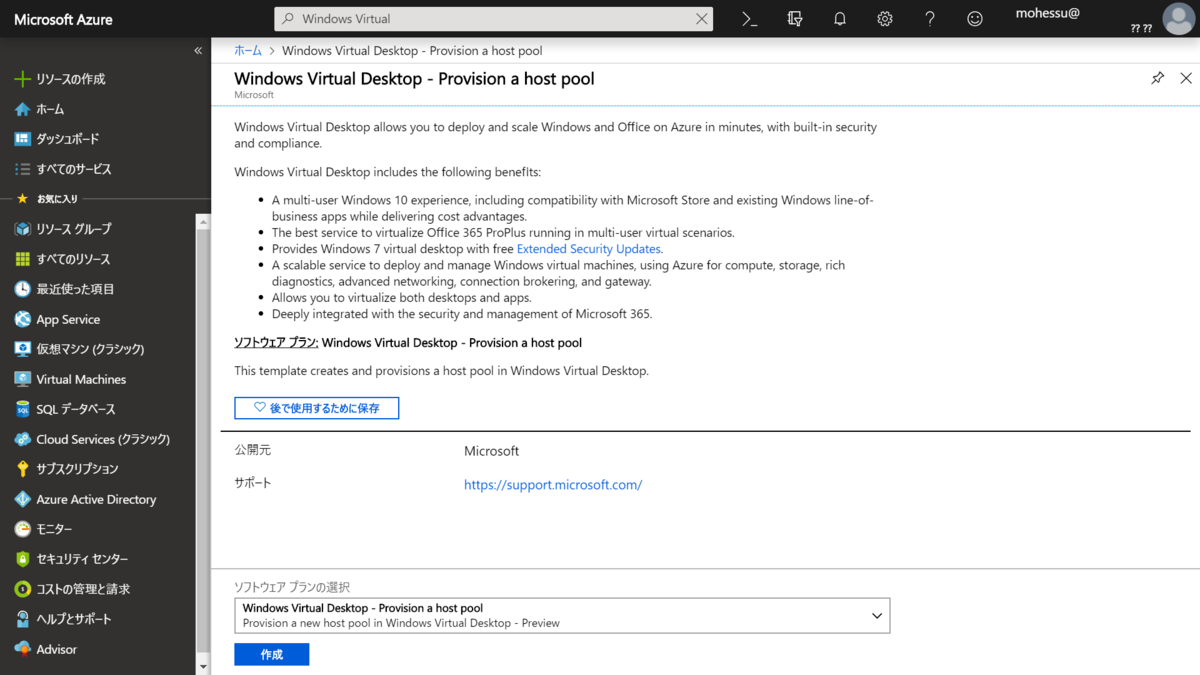The image size is (1200, 675).
Task: Click the sidebar scrollbar up arrow
Action: (203, 222)
